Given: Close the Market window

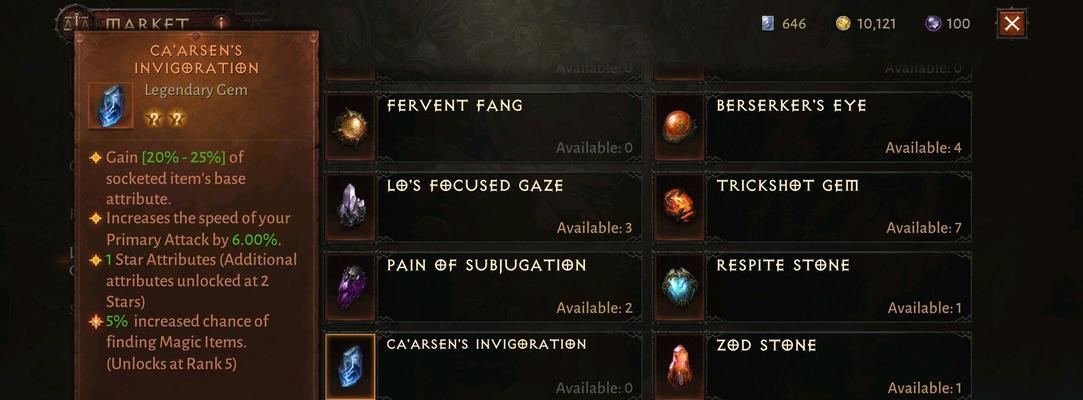Looking at the screenshot, I should (x=1012, y=23).
